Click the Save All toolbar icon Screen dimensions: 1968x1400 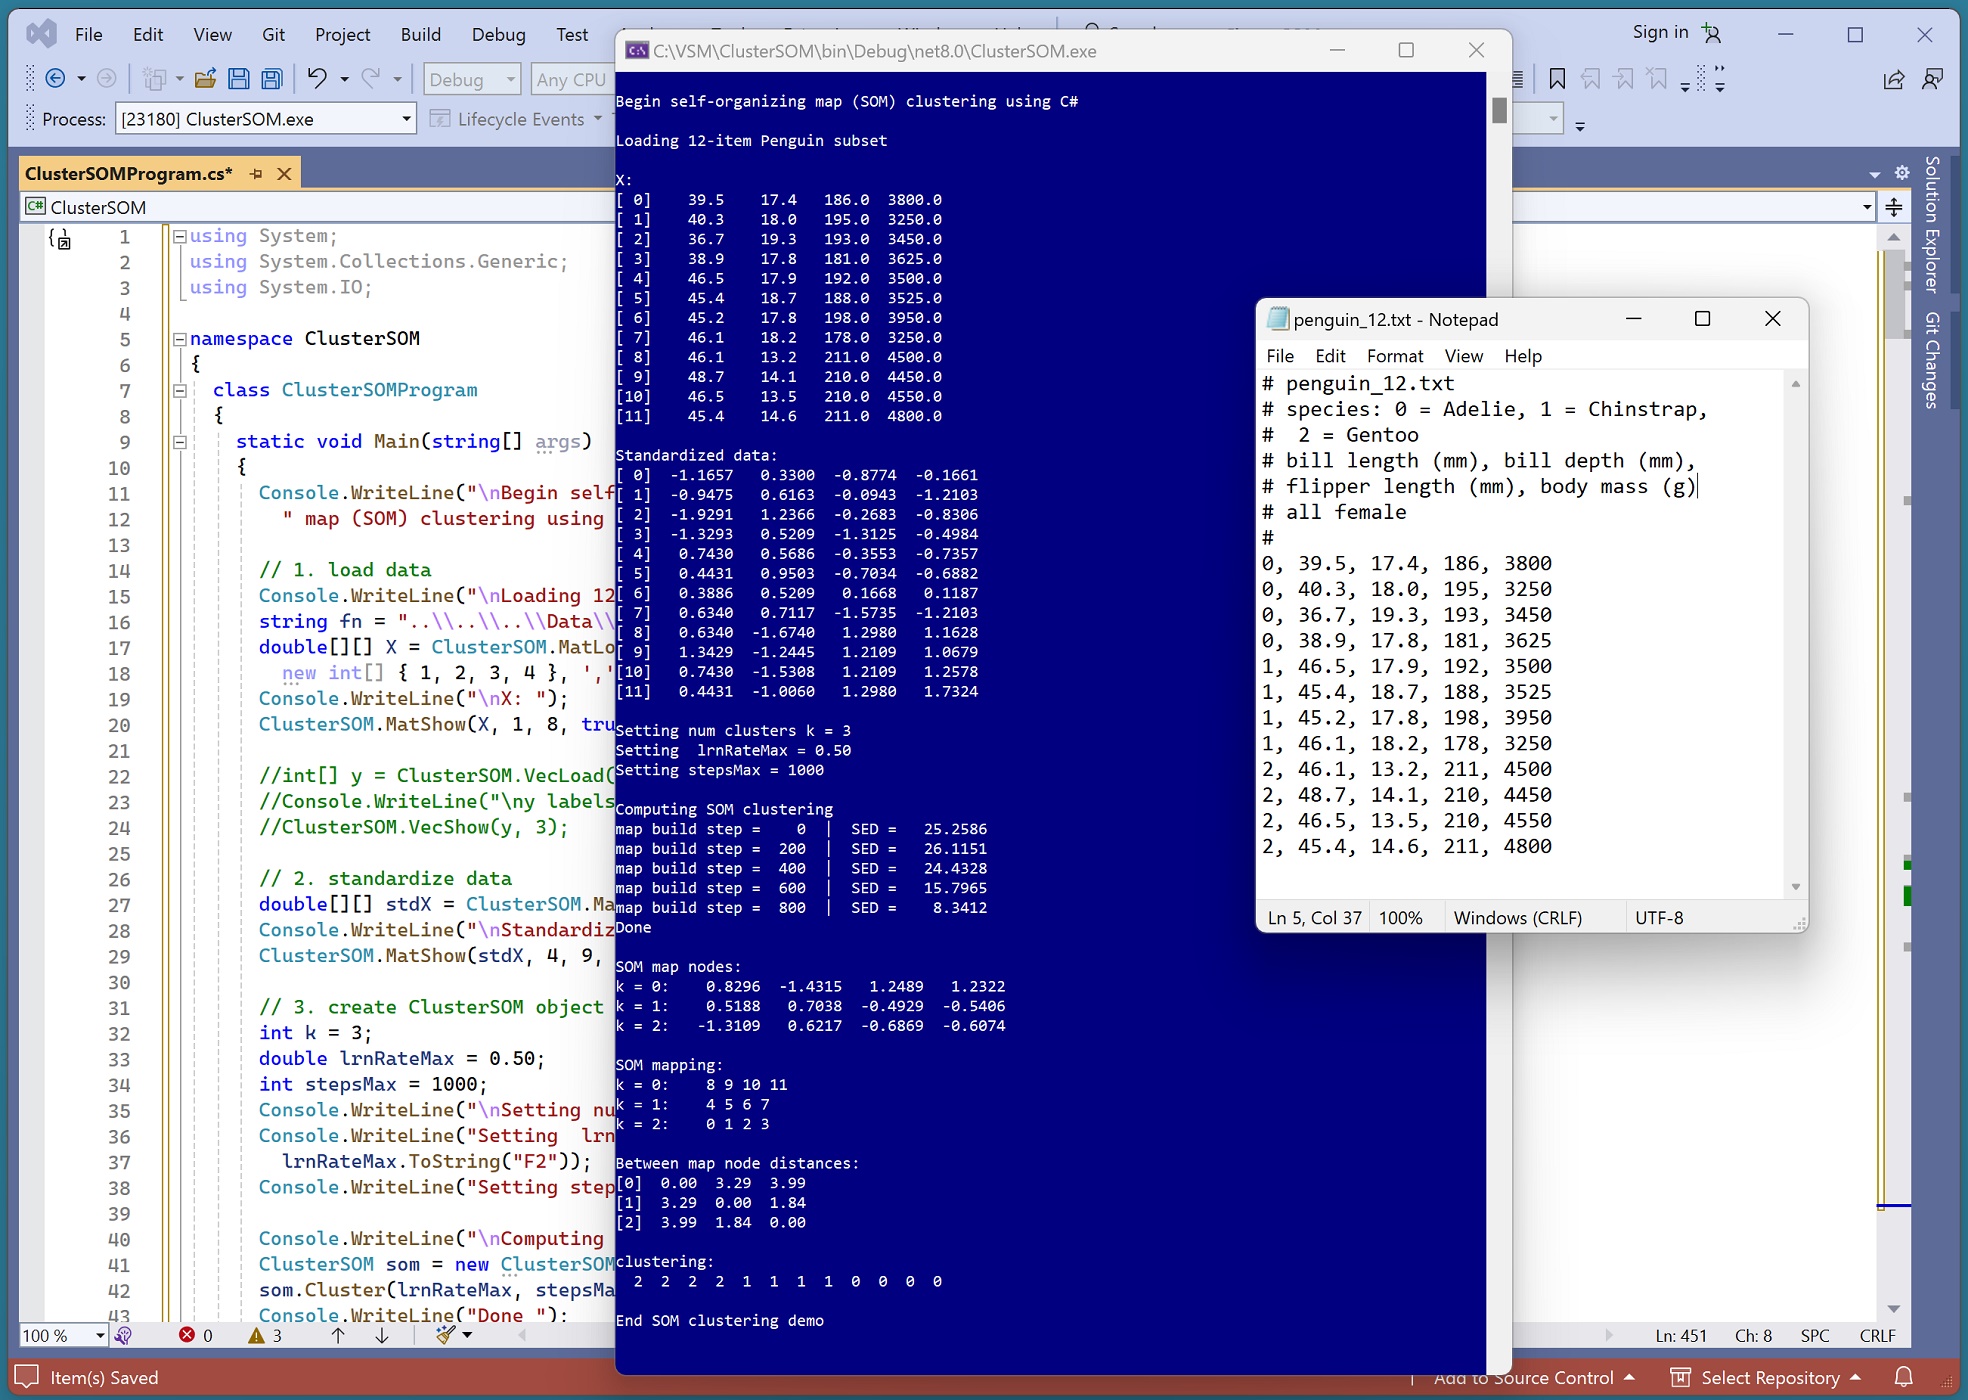[271, 79]
